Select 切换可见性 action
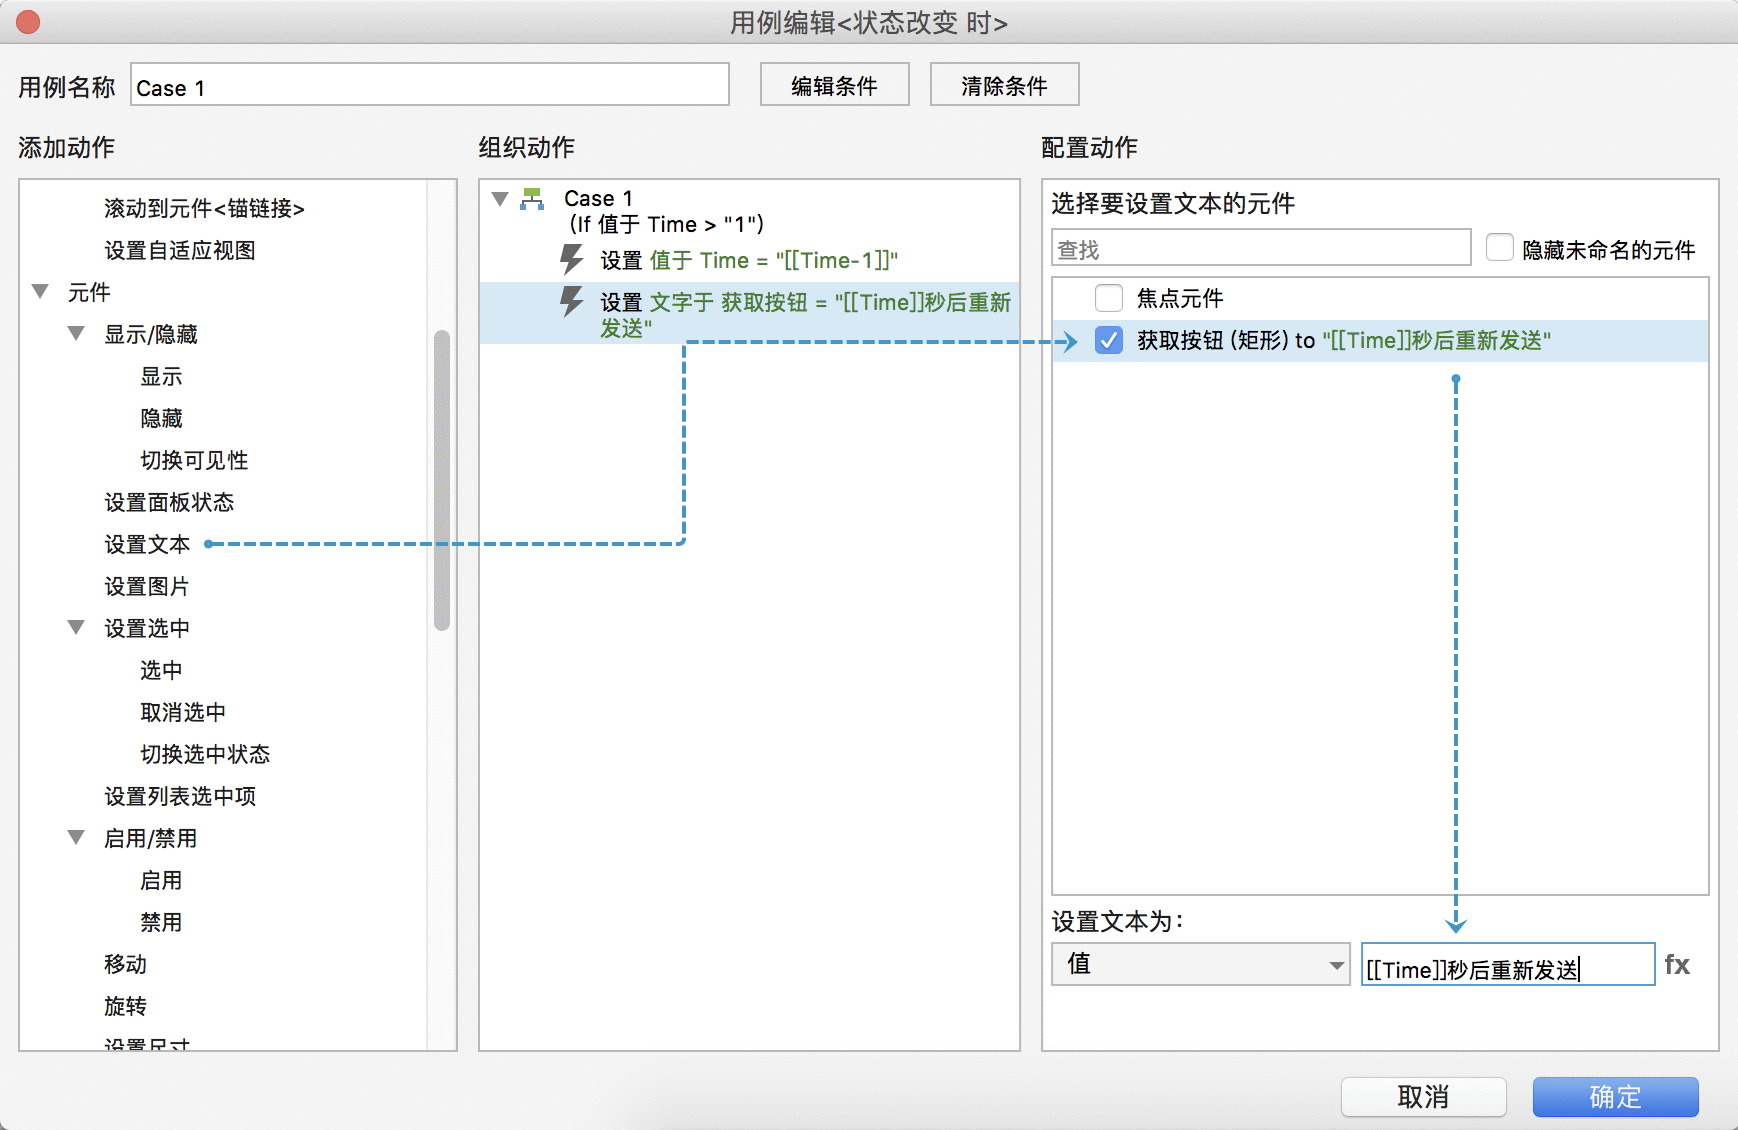The width and height of the screenshot is (1738, 1130). click(194, 460)
